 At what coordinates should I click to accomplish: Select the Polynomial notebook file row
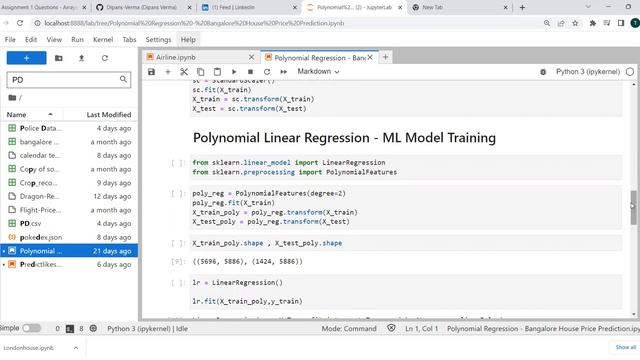69,251
